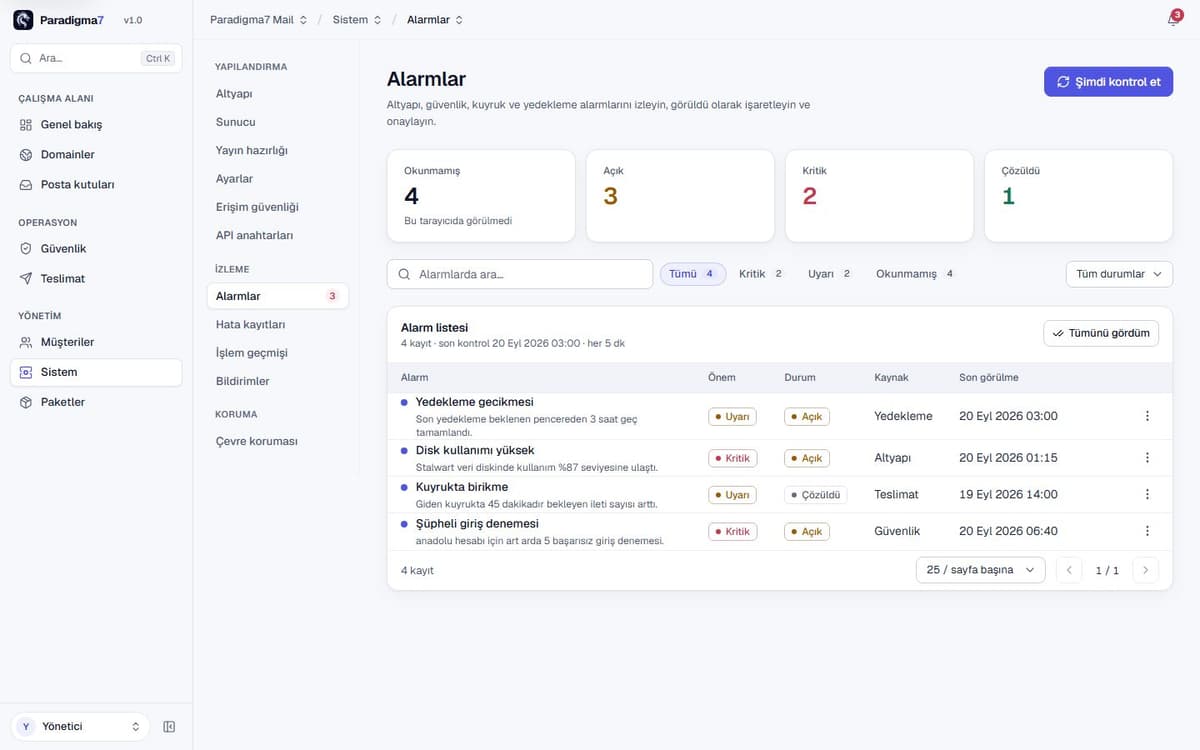Click the Yedekleme gecikmesi alarm title
Screen dimensions: 1200x750
pyautogui.click(x=475, y=401)
